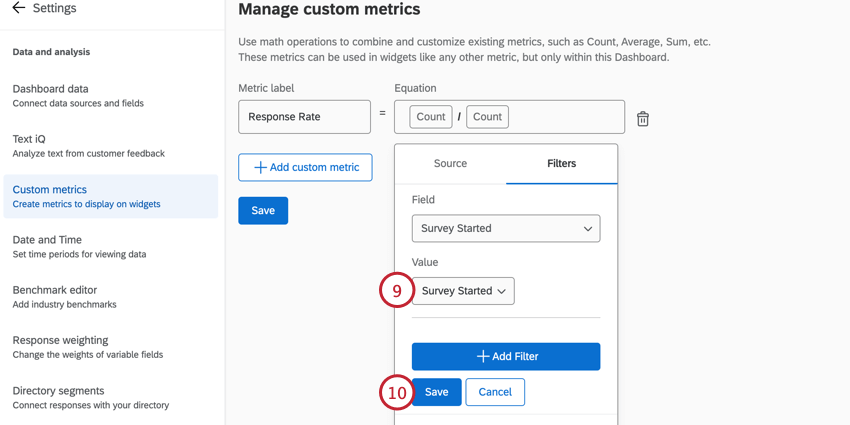
Task: Click the Metric label input field
Action: pyautogui.click(x=304, y=117)
